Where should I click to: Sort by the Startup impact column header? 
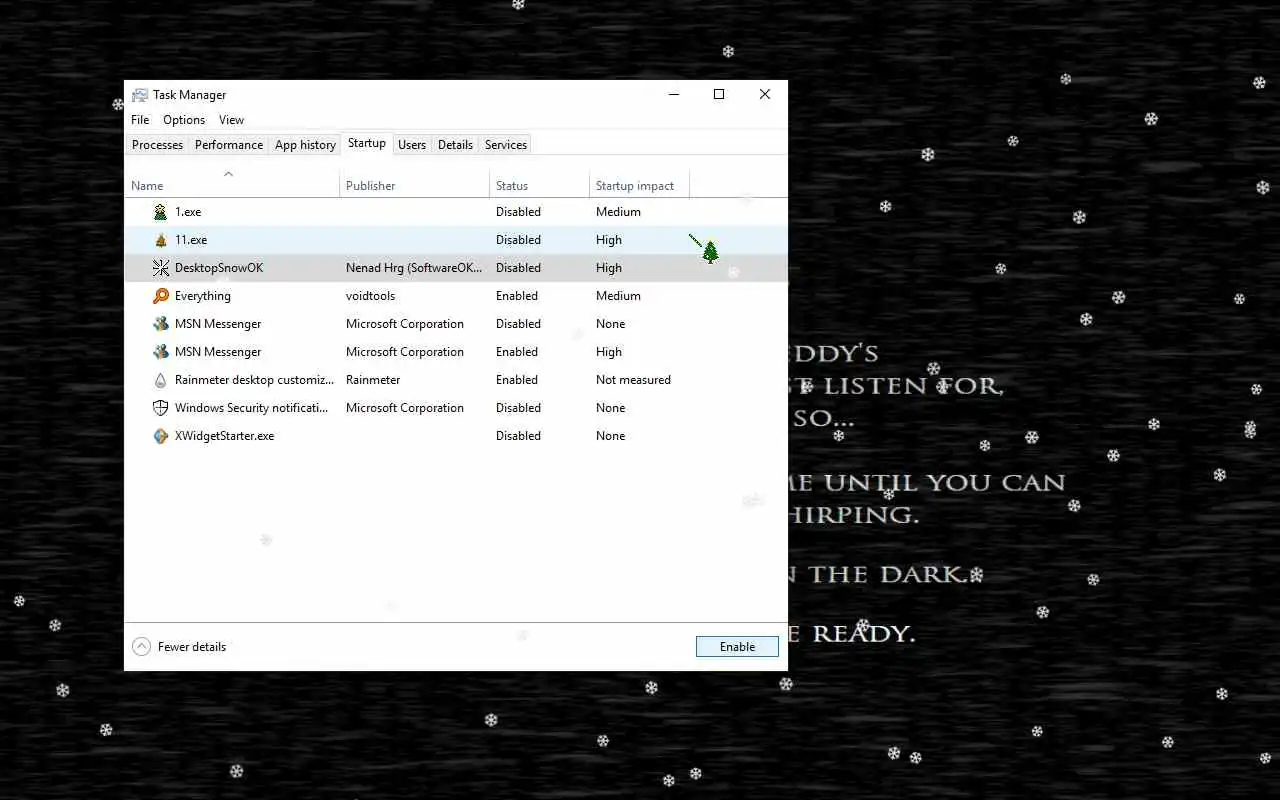click(x=640, y=186)
